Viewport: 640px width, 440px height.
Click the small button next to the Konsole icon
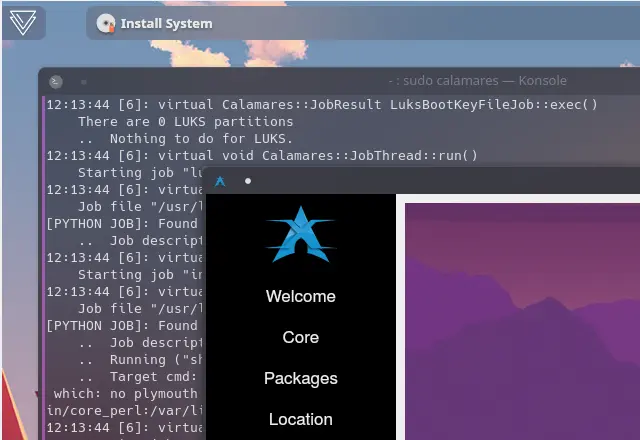coord(84,82)
